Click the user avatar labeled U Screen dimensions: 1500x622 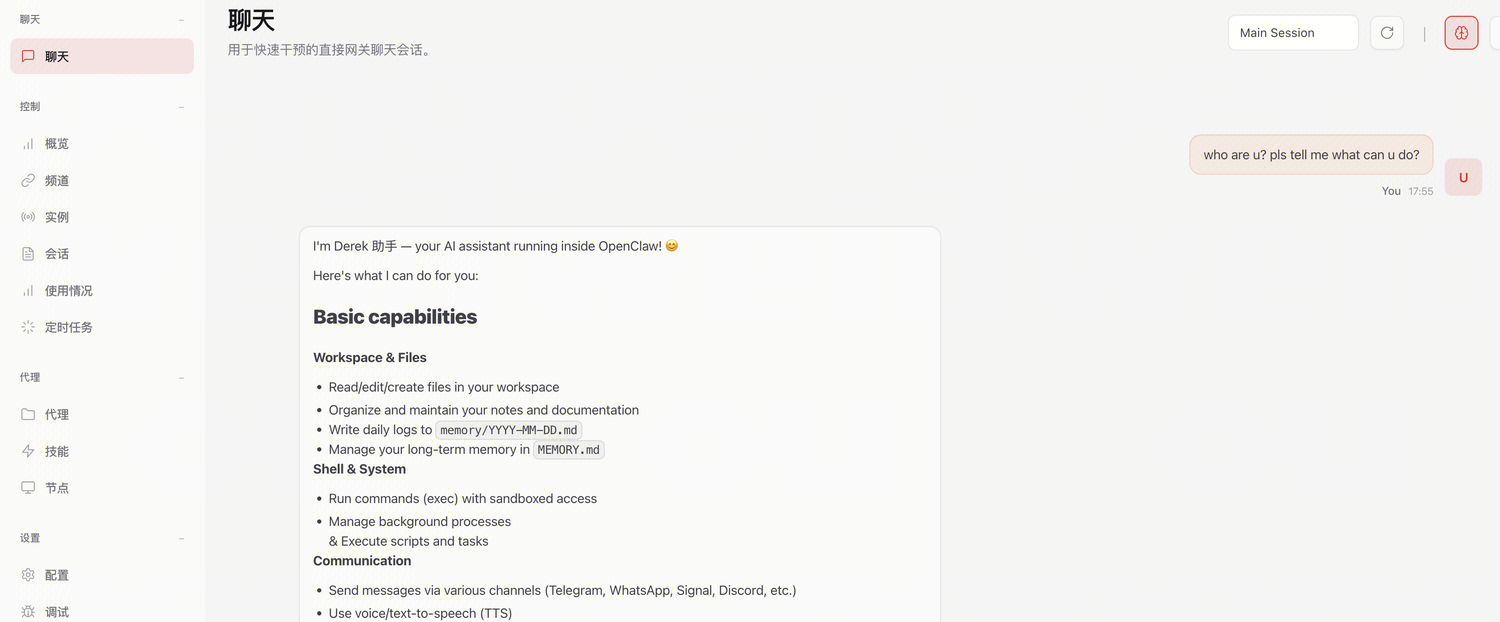[1463, 177]
